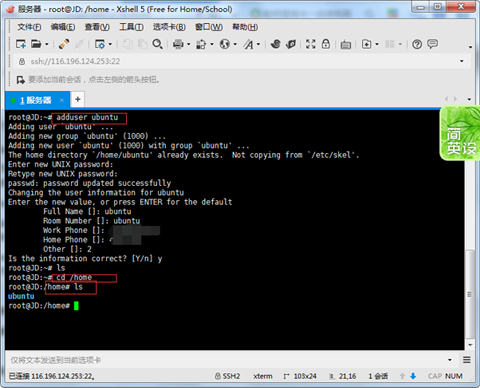Screen dimensions: 480x388
Task: Click the Find magnifier icon
Action: (157, 44)
